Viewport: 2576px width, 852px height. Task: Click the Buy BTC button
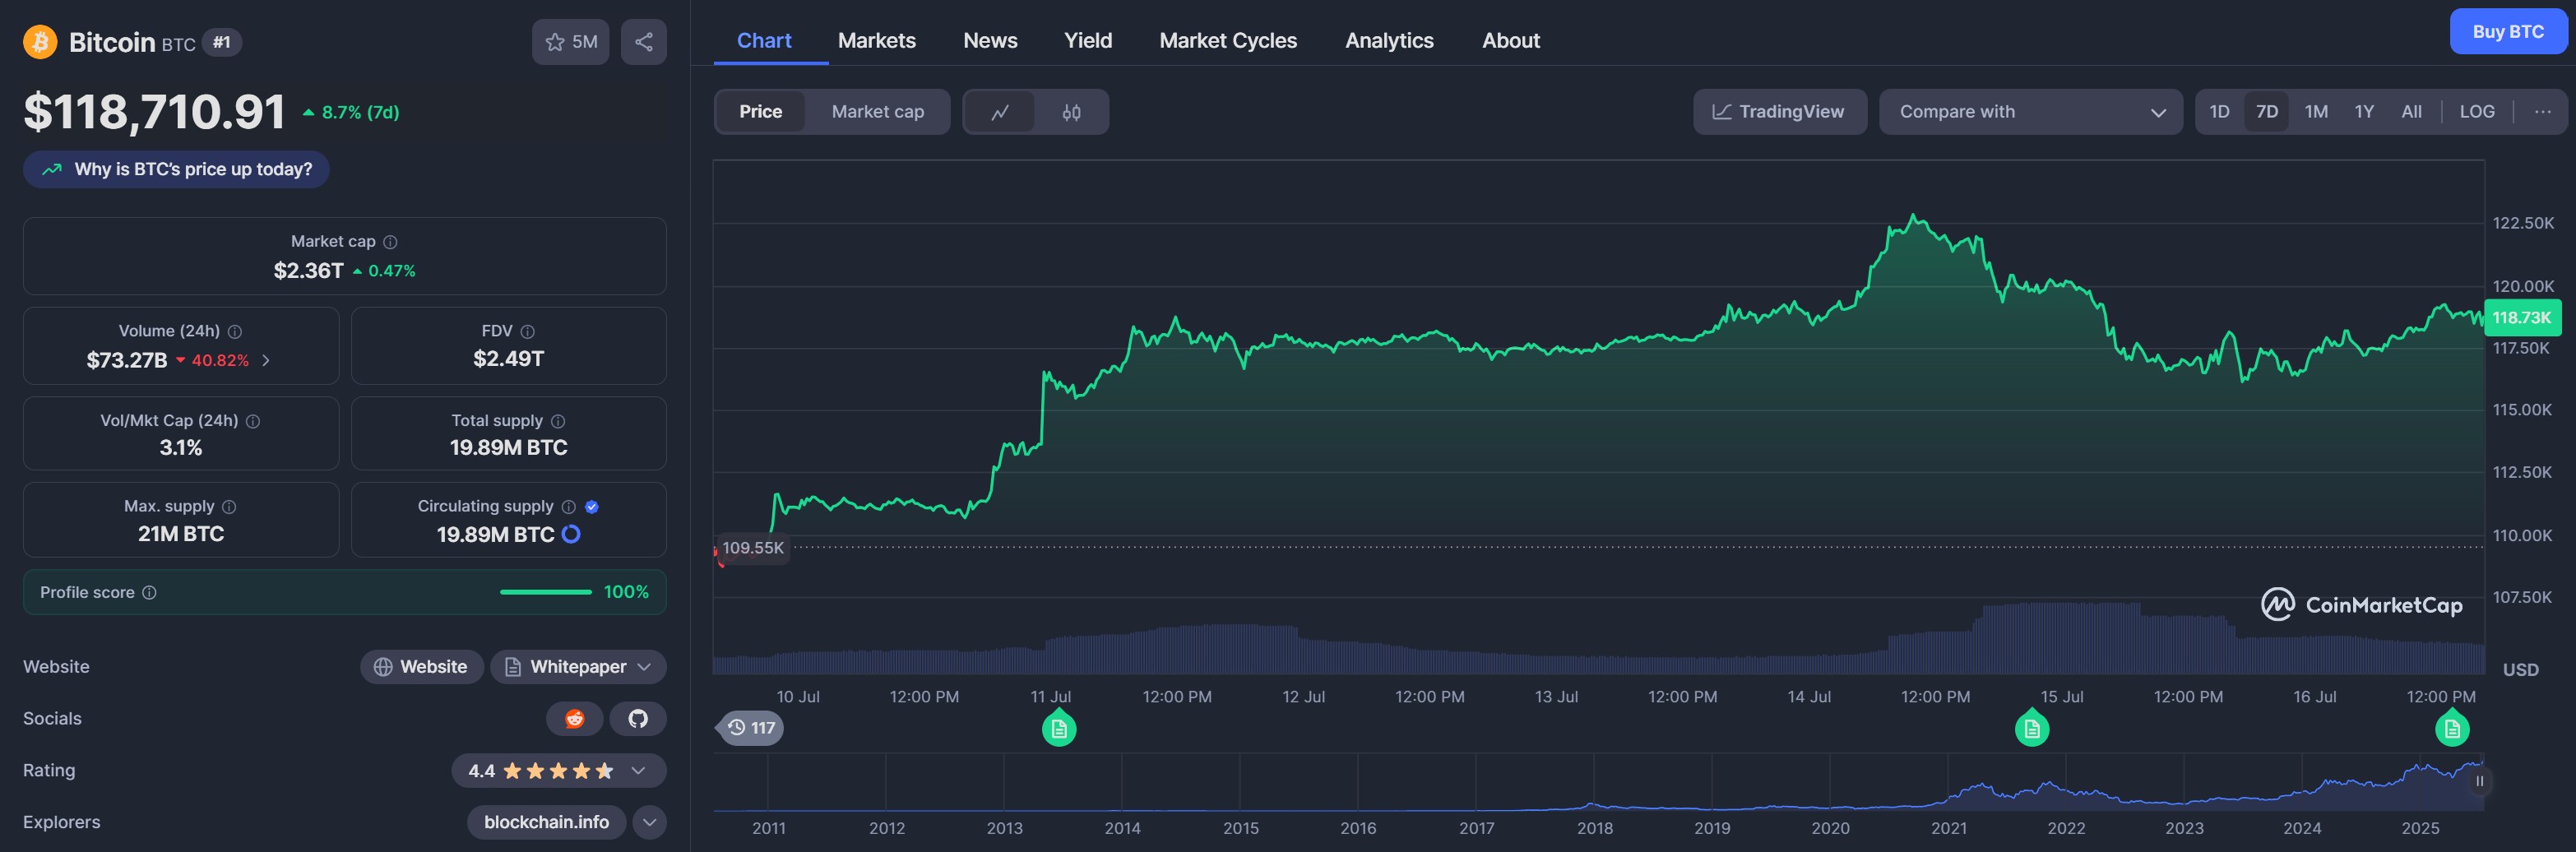tap(2508, 32)
